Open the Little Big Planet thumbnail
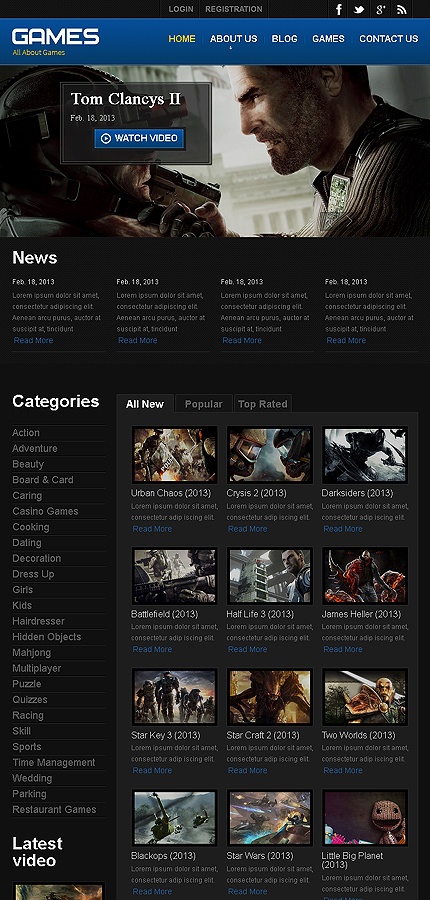Viewport: 430px width, 900px height. [365, 818]
